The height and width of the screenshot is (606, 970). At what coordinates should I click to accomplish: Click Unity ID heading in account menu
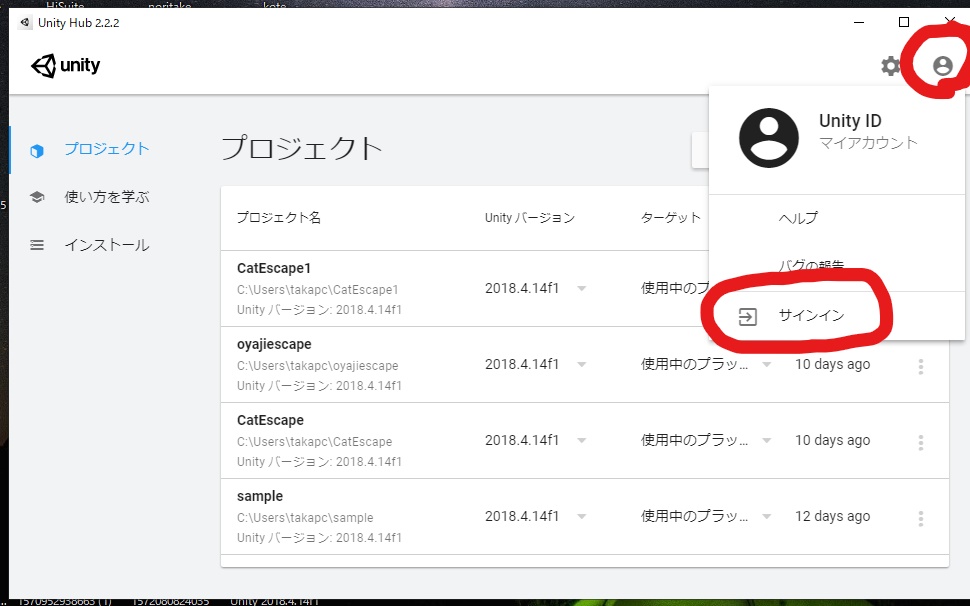tap(850, 121)
